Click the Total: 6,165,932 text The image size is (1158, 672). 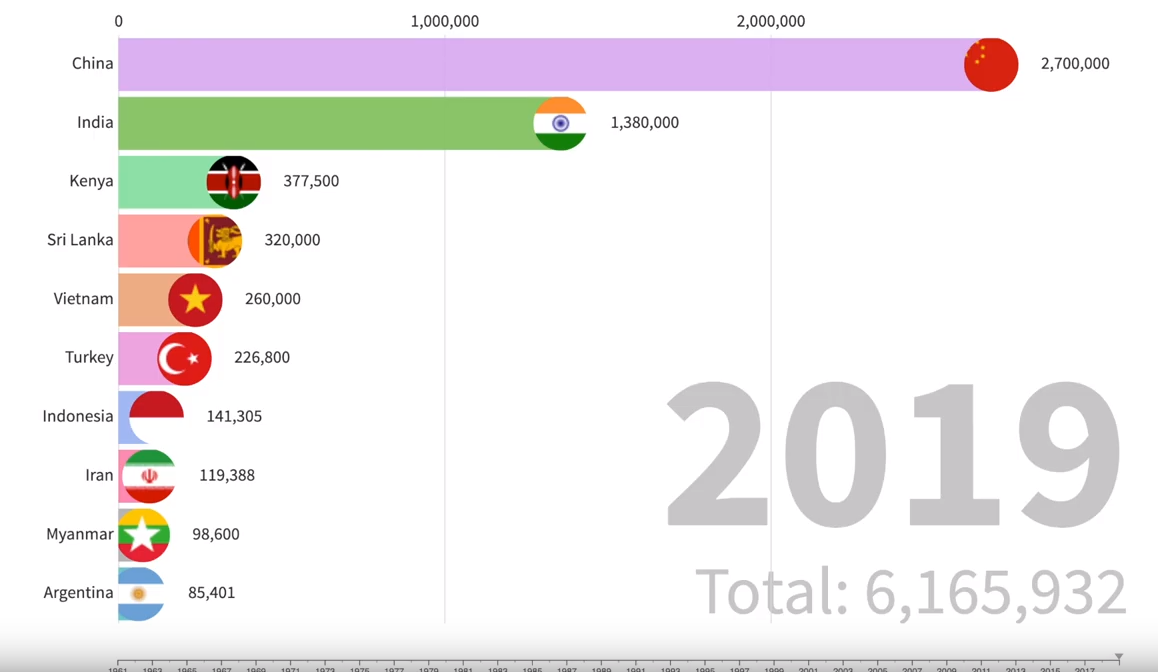click(910, 591)
